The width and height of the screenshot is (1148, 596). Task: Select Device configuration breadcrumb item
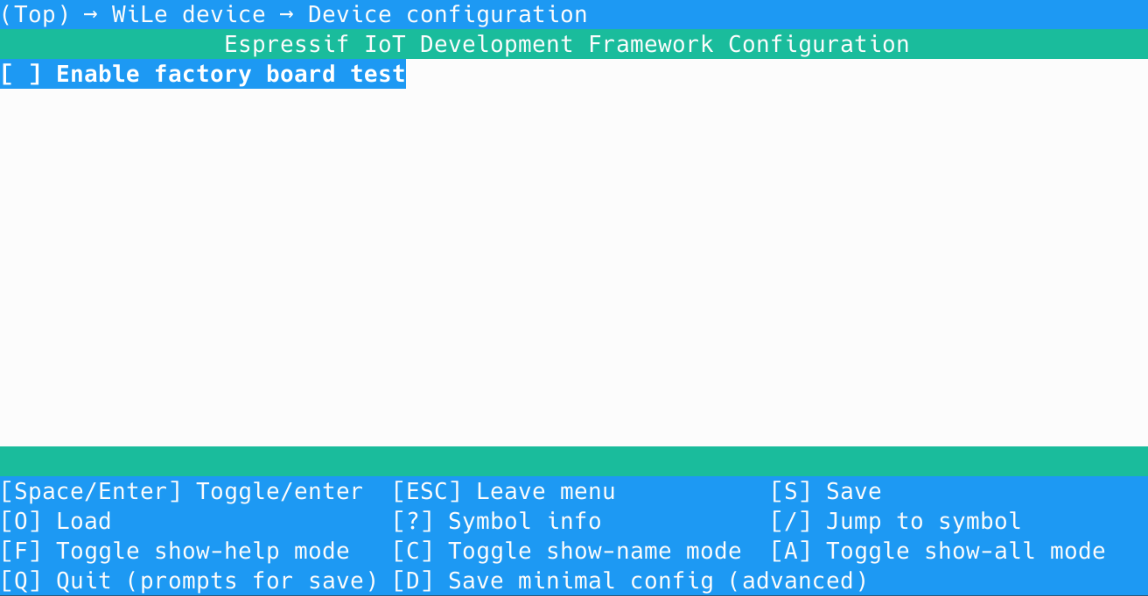click(447, 15)
